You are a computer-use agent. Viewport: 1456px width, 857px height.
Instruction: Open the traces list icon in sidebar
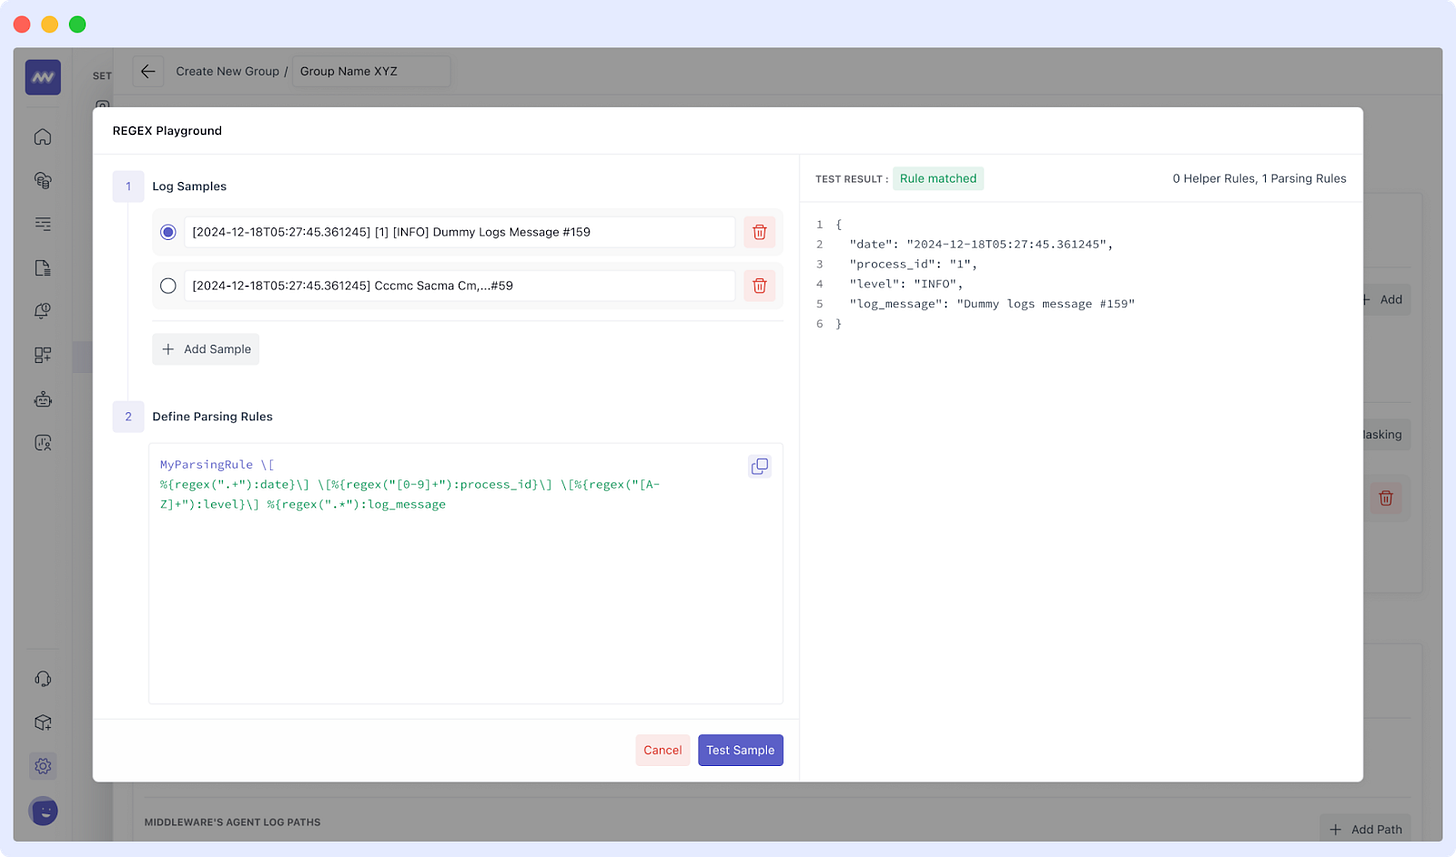coord(43,224)
